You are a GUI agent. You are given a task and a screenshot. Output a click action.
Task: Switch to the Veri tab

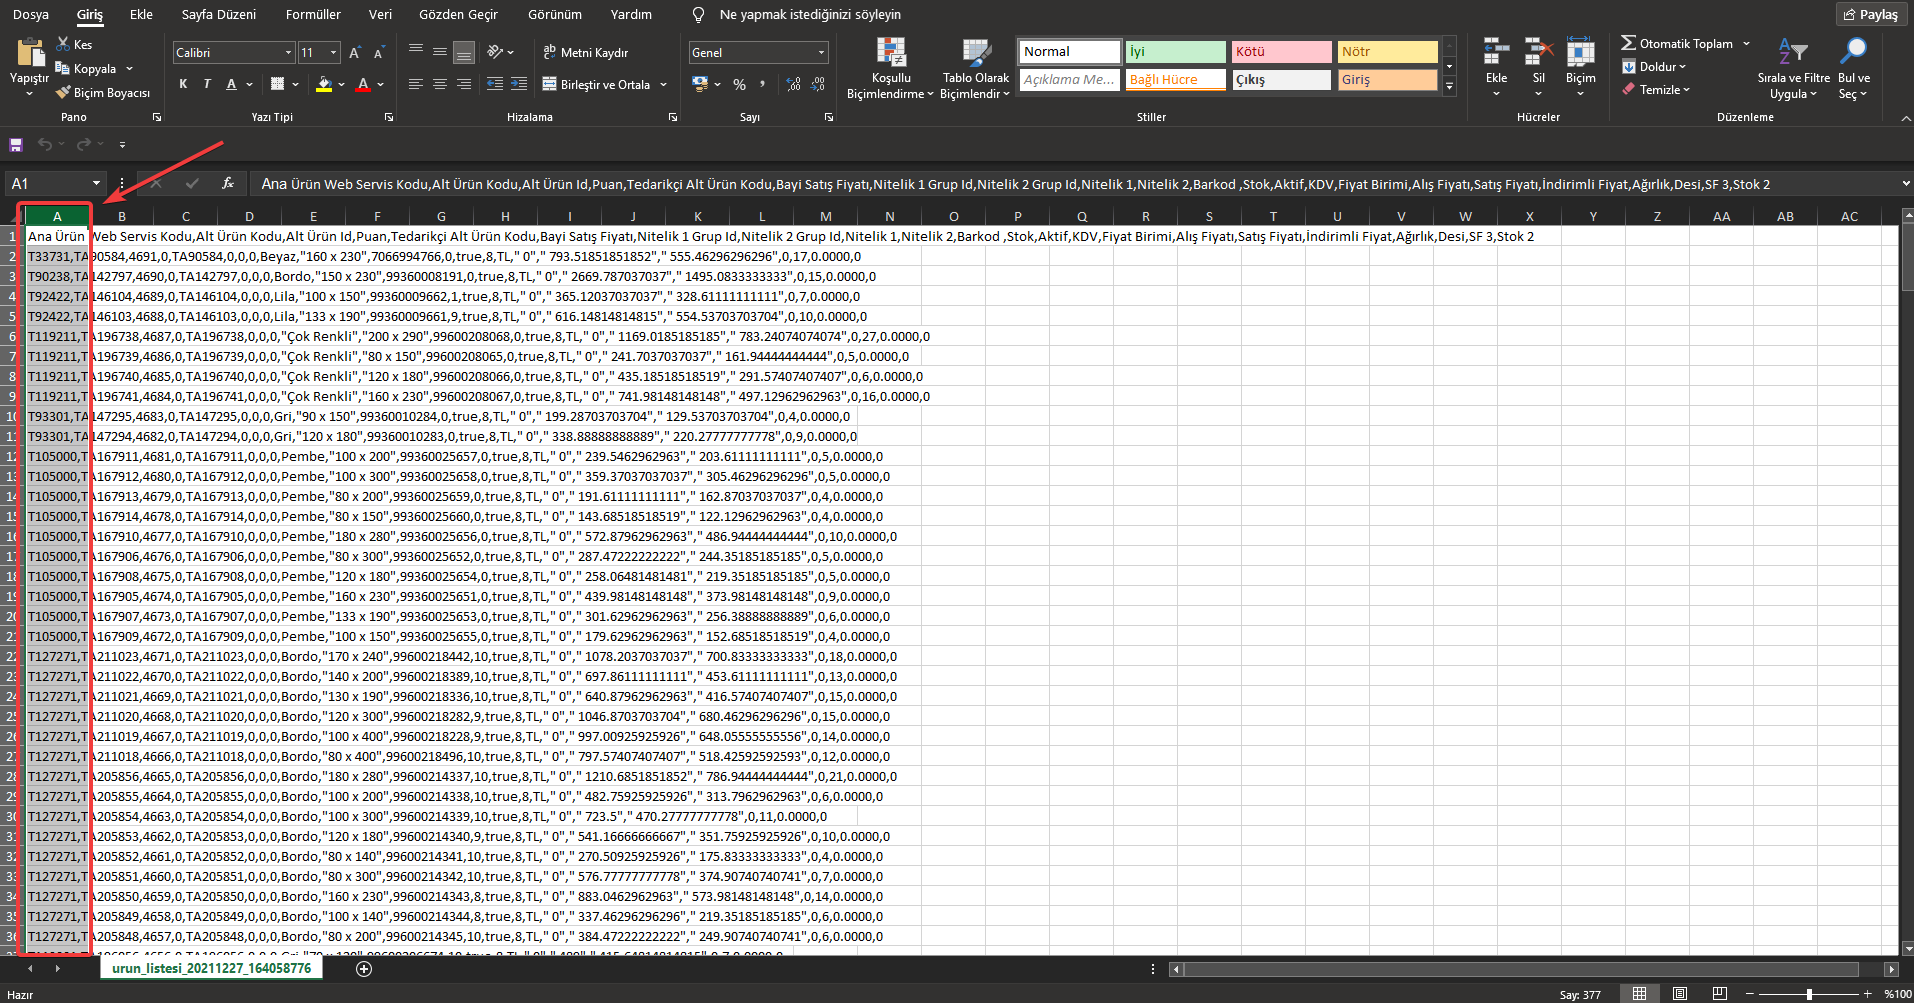coord(380,14)
